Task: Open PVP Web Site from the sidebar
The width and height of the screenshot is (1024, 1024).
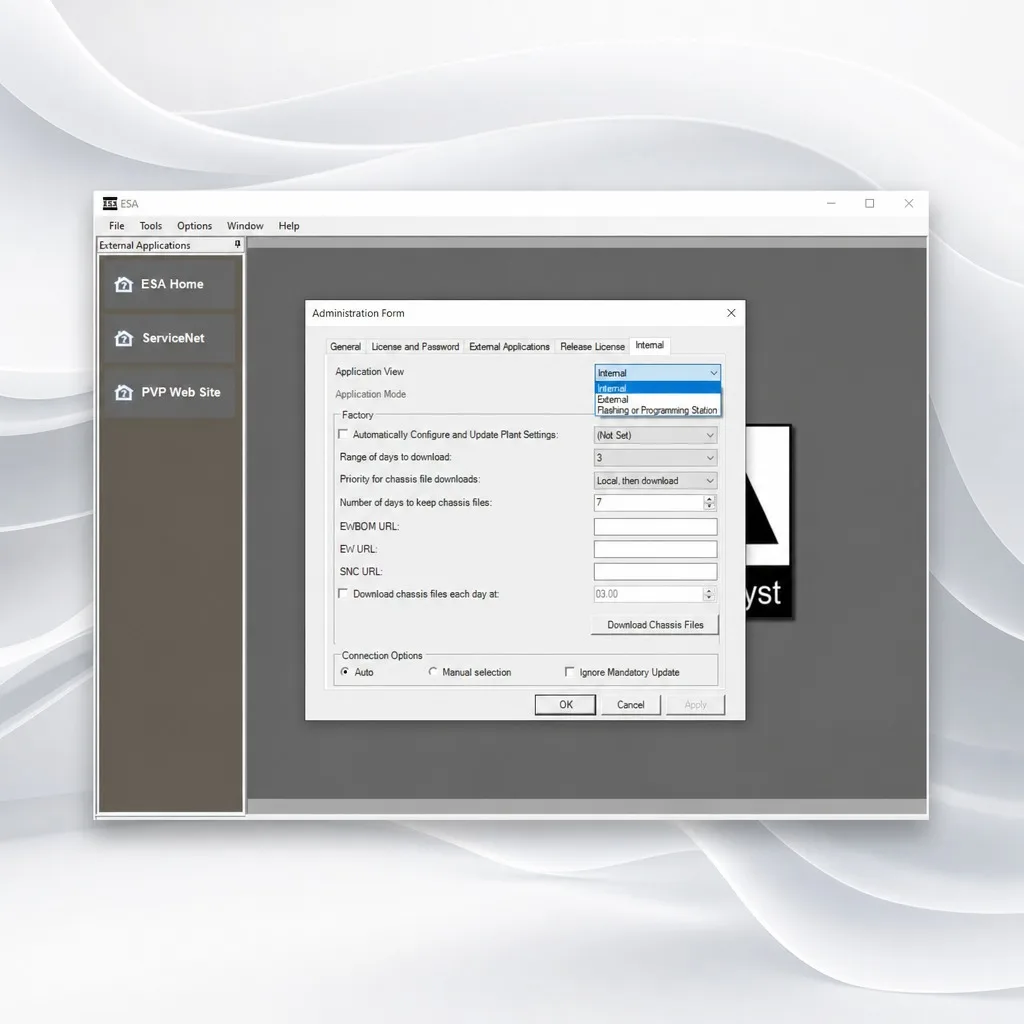Action: pos(169,392)
